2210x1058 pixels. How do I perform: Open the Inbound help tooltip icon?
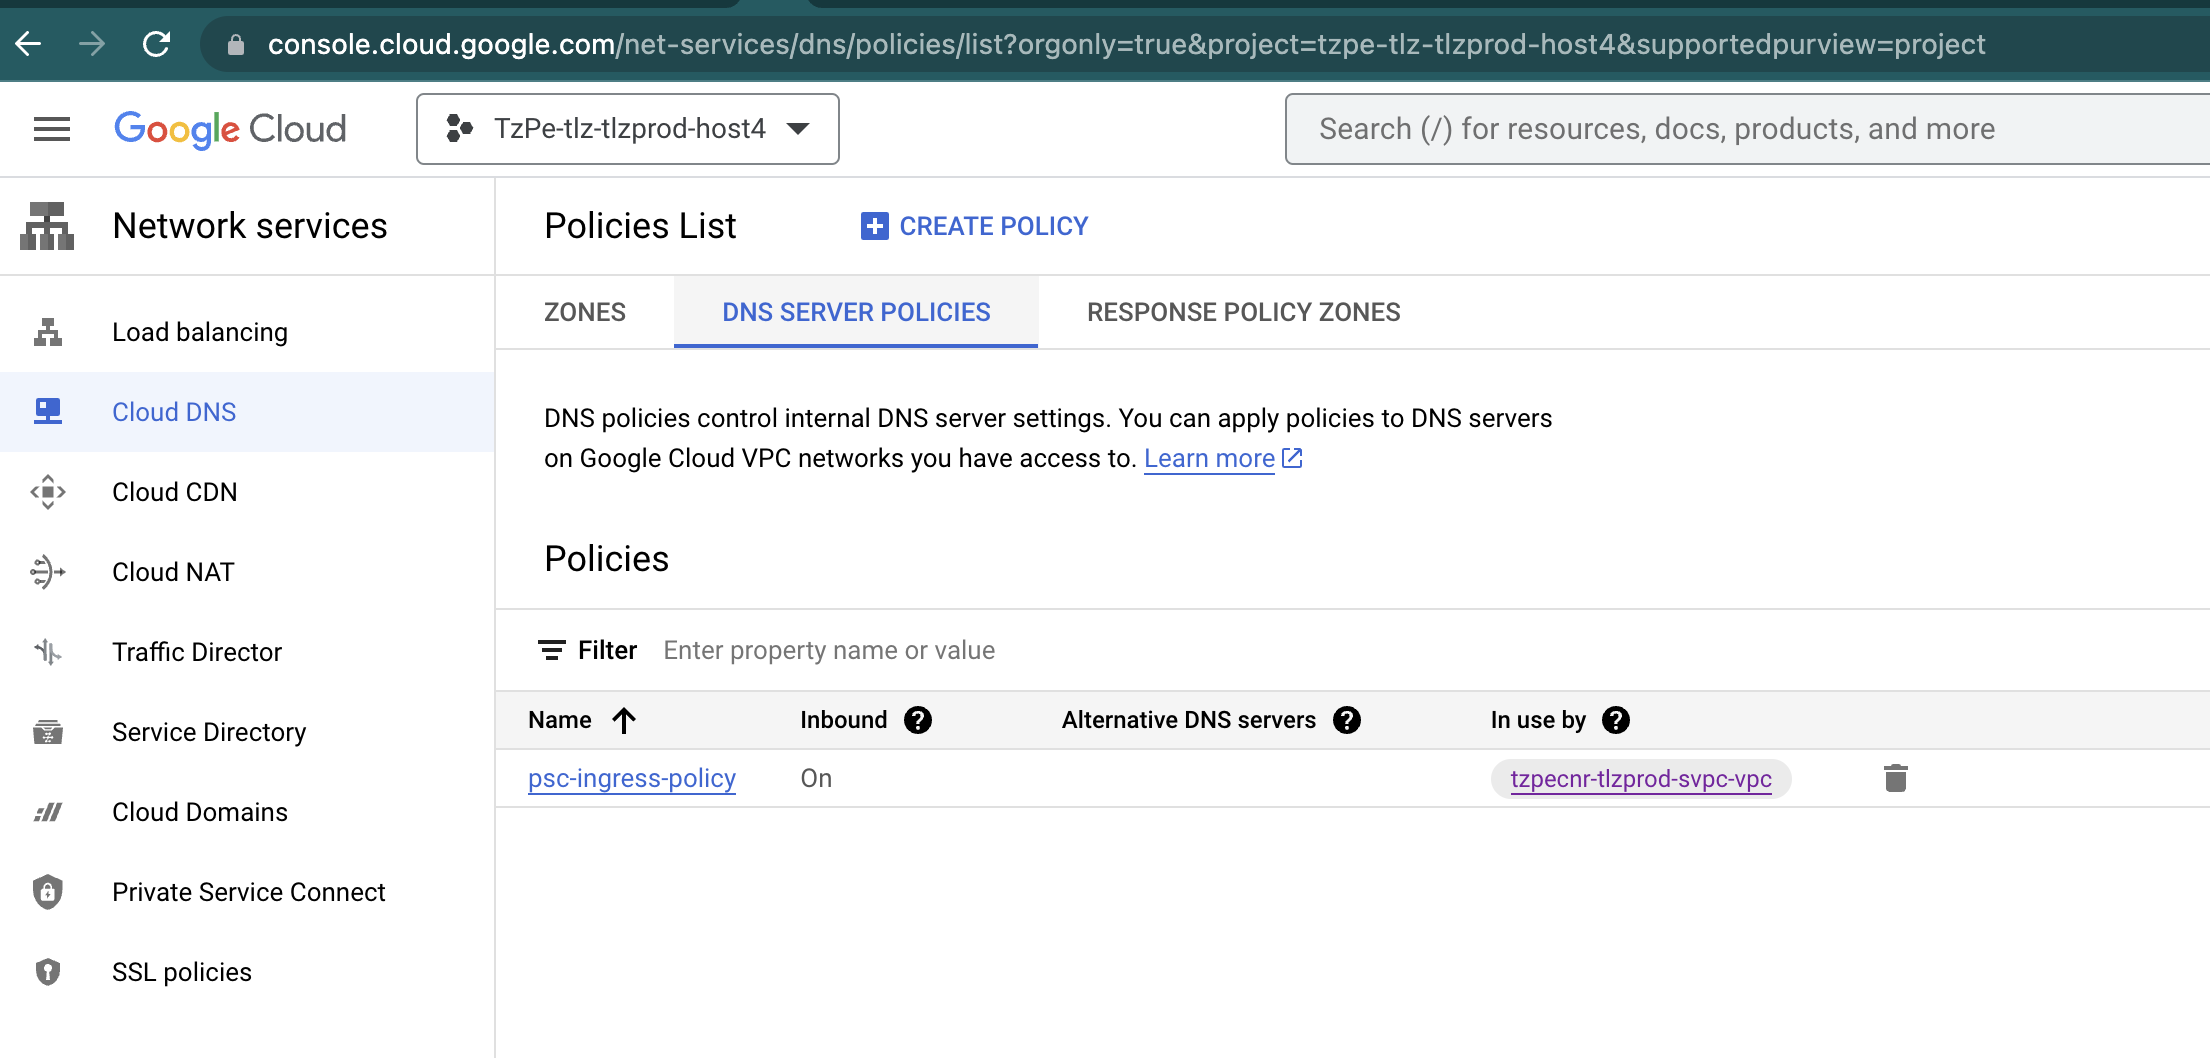pyautogui.click(x=919, y=719)
